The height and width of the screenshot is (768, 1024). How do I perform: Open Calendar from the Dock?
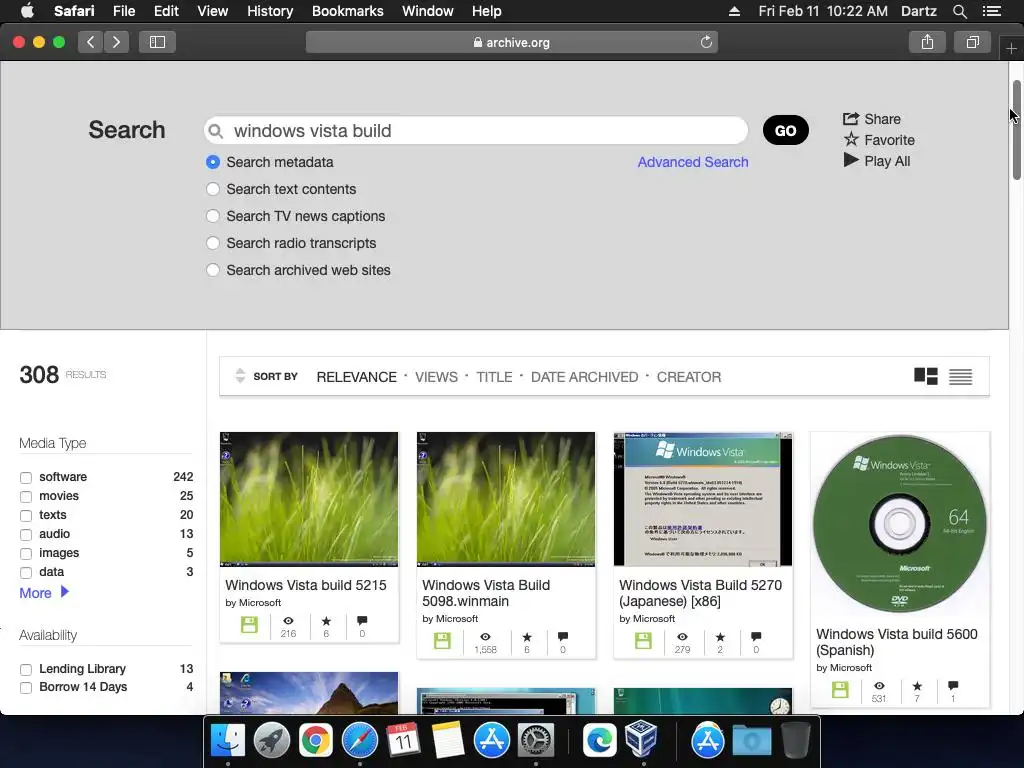(x=404, y=741)
